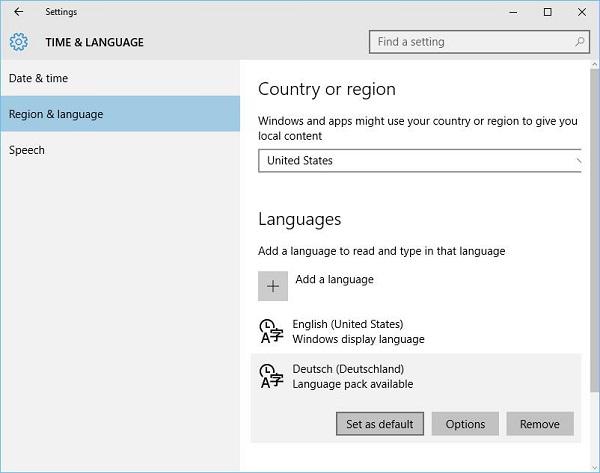Click the Settings gear icon
This screenshot has height=473, width=600.
click(x=18, y=42)
